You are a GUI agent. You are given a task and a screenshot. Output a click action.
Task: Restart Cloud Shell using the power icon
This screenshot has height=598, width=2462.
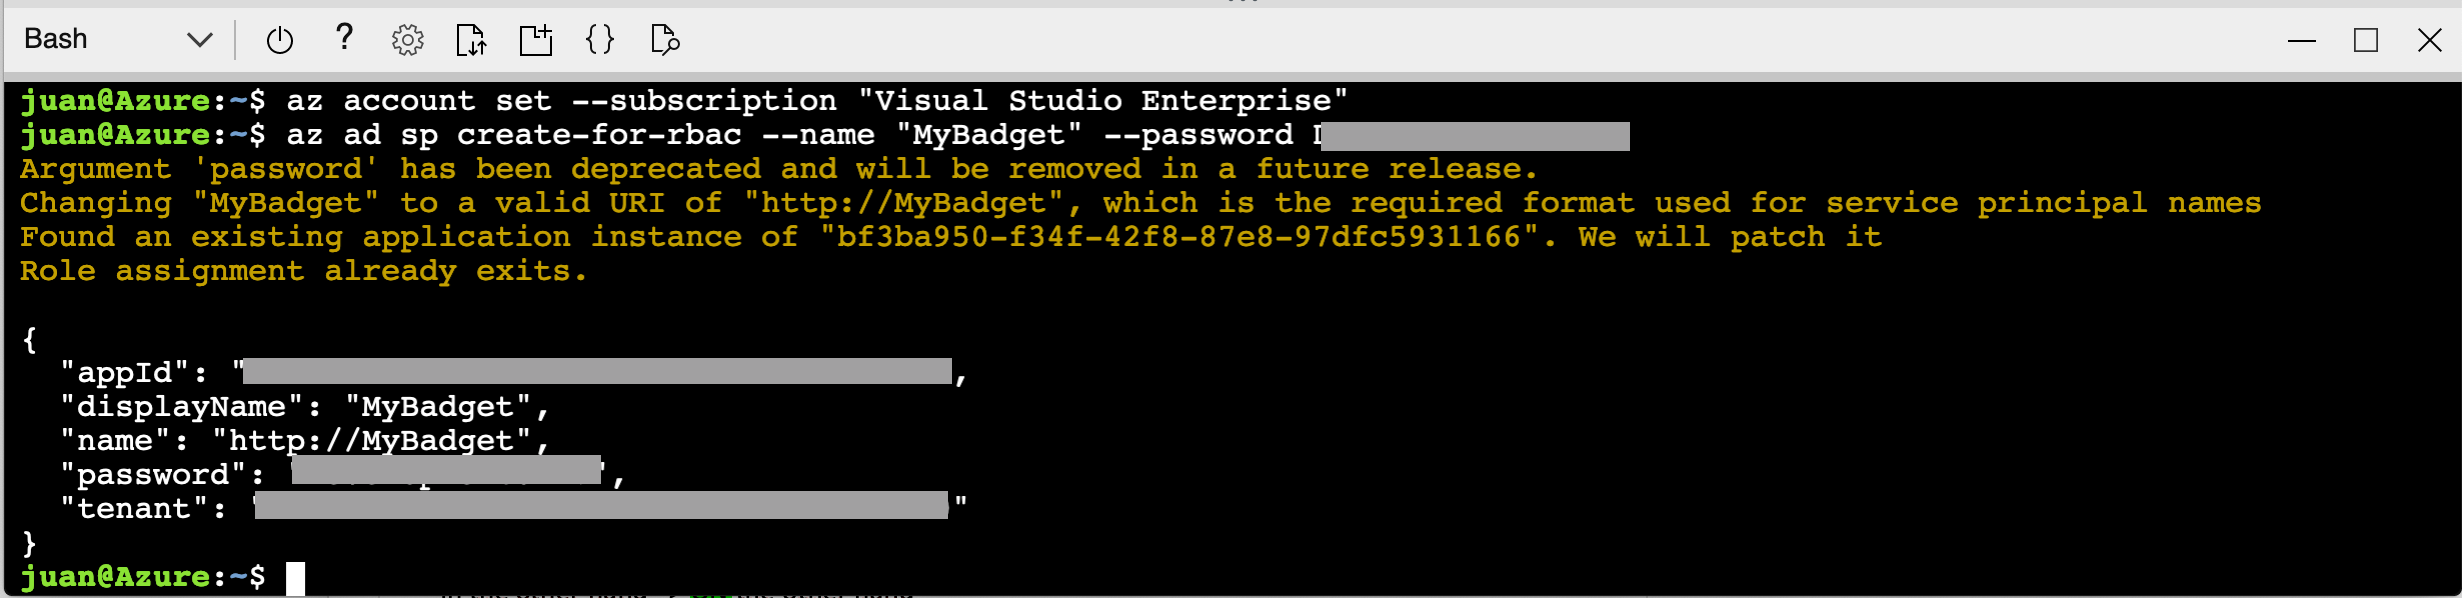[280, 40]
